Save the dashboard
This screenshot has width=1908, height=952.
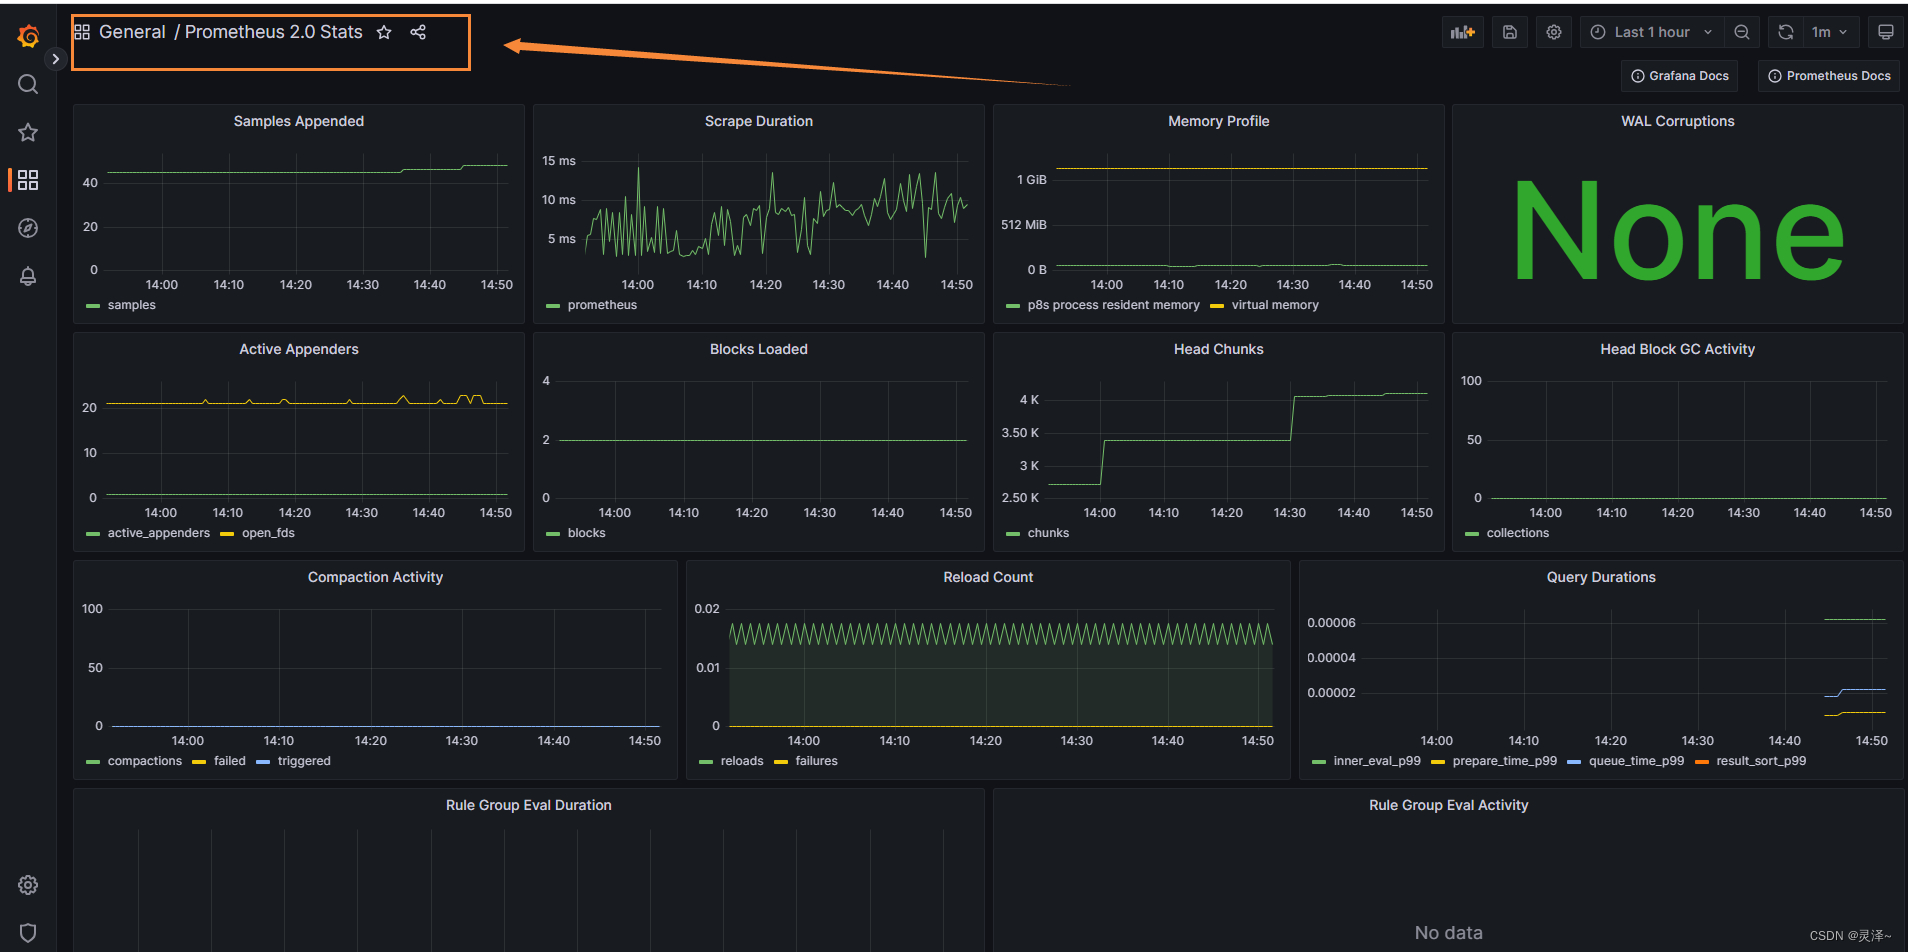point(1510,32)
